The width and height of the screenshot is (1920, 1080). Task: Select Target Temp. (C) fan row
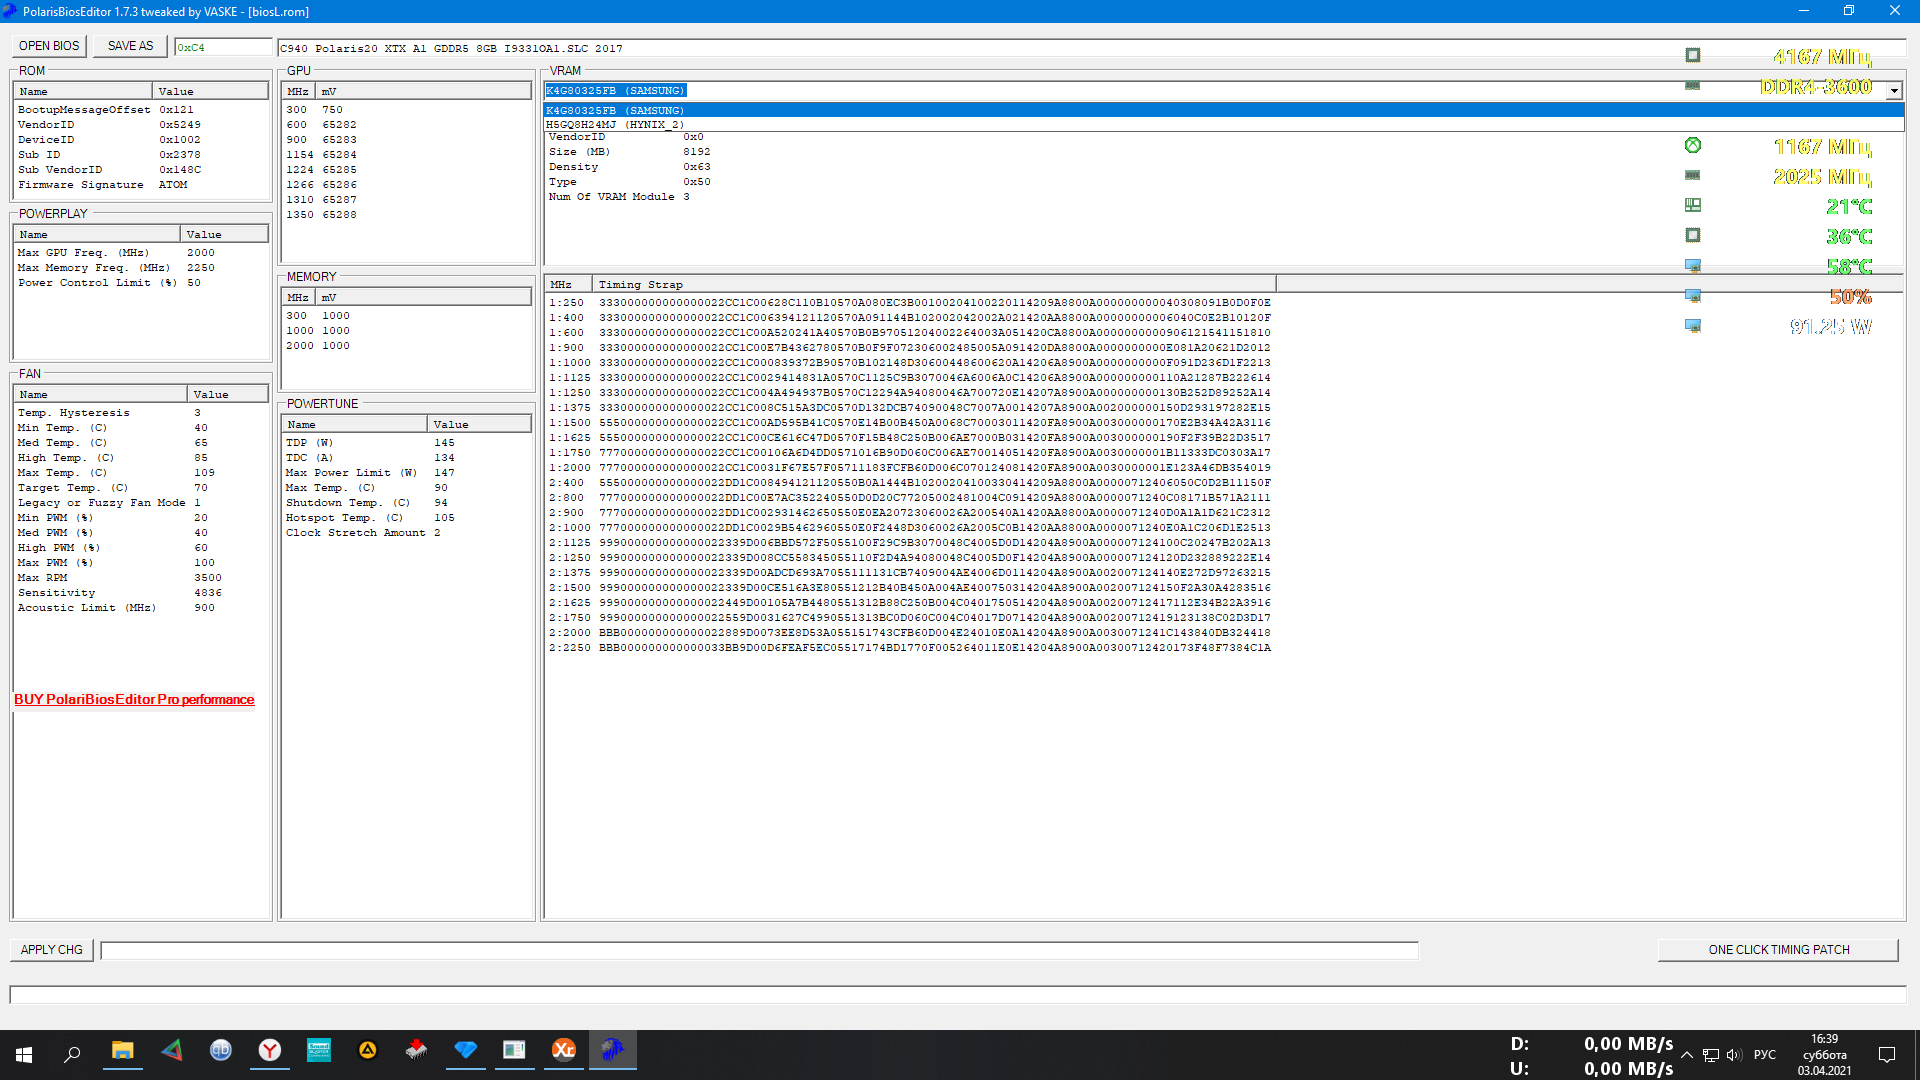tap(141, 487)
